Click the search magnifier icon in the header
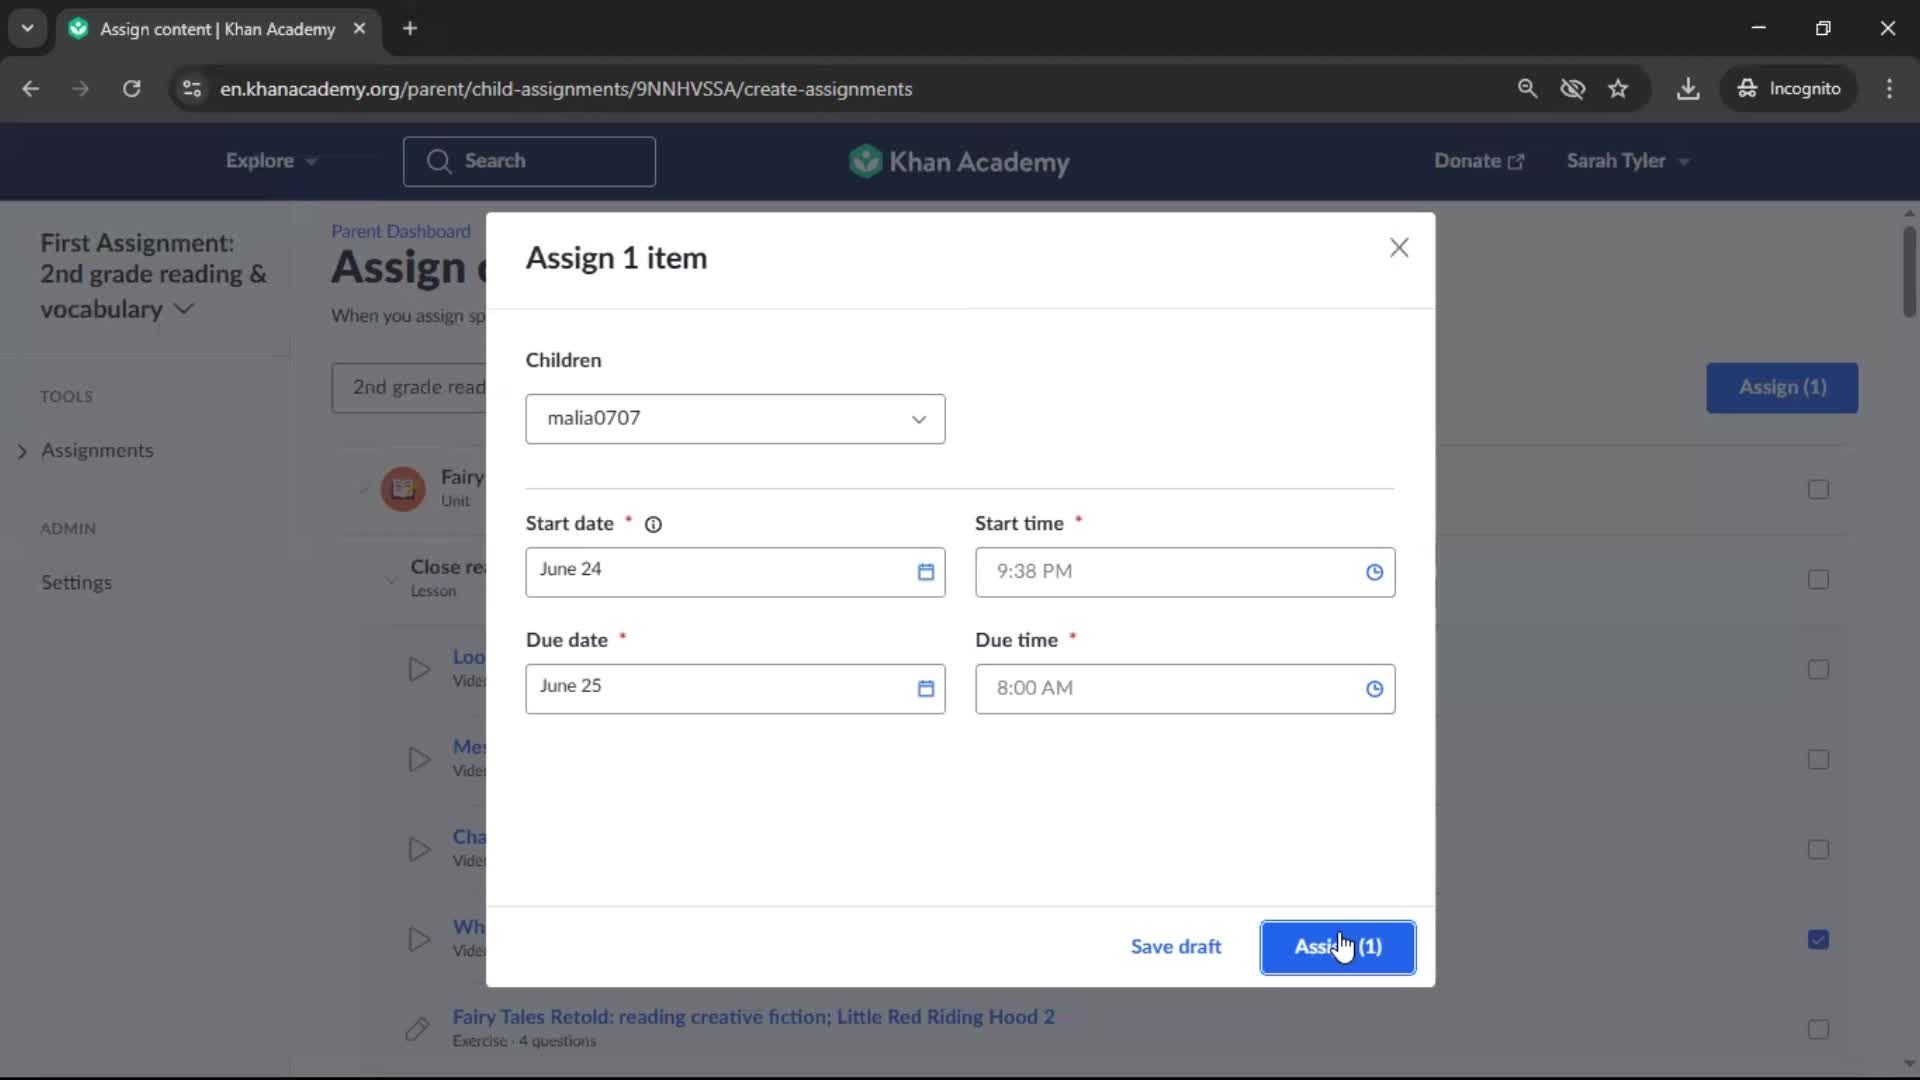 coord(438,161)
